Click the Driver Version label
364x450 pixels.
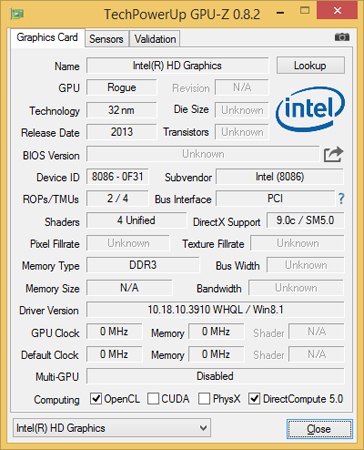[49, 310]
